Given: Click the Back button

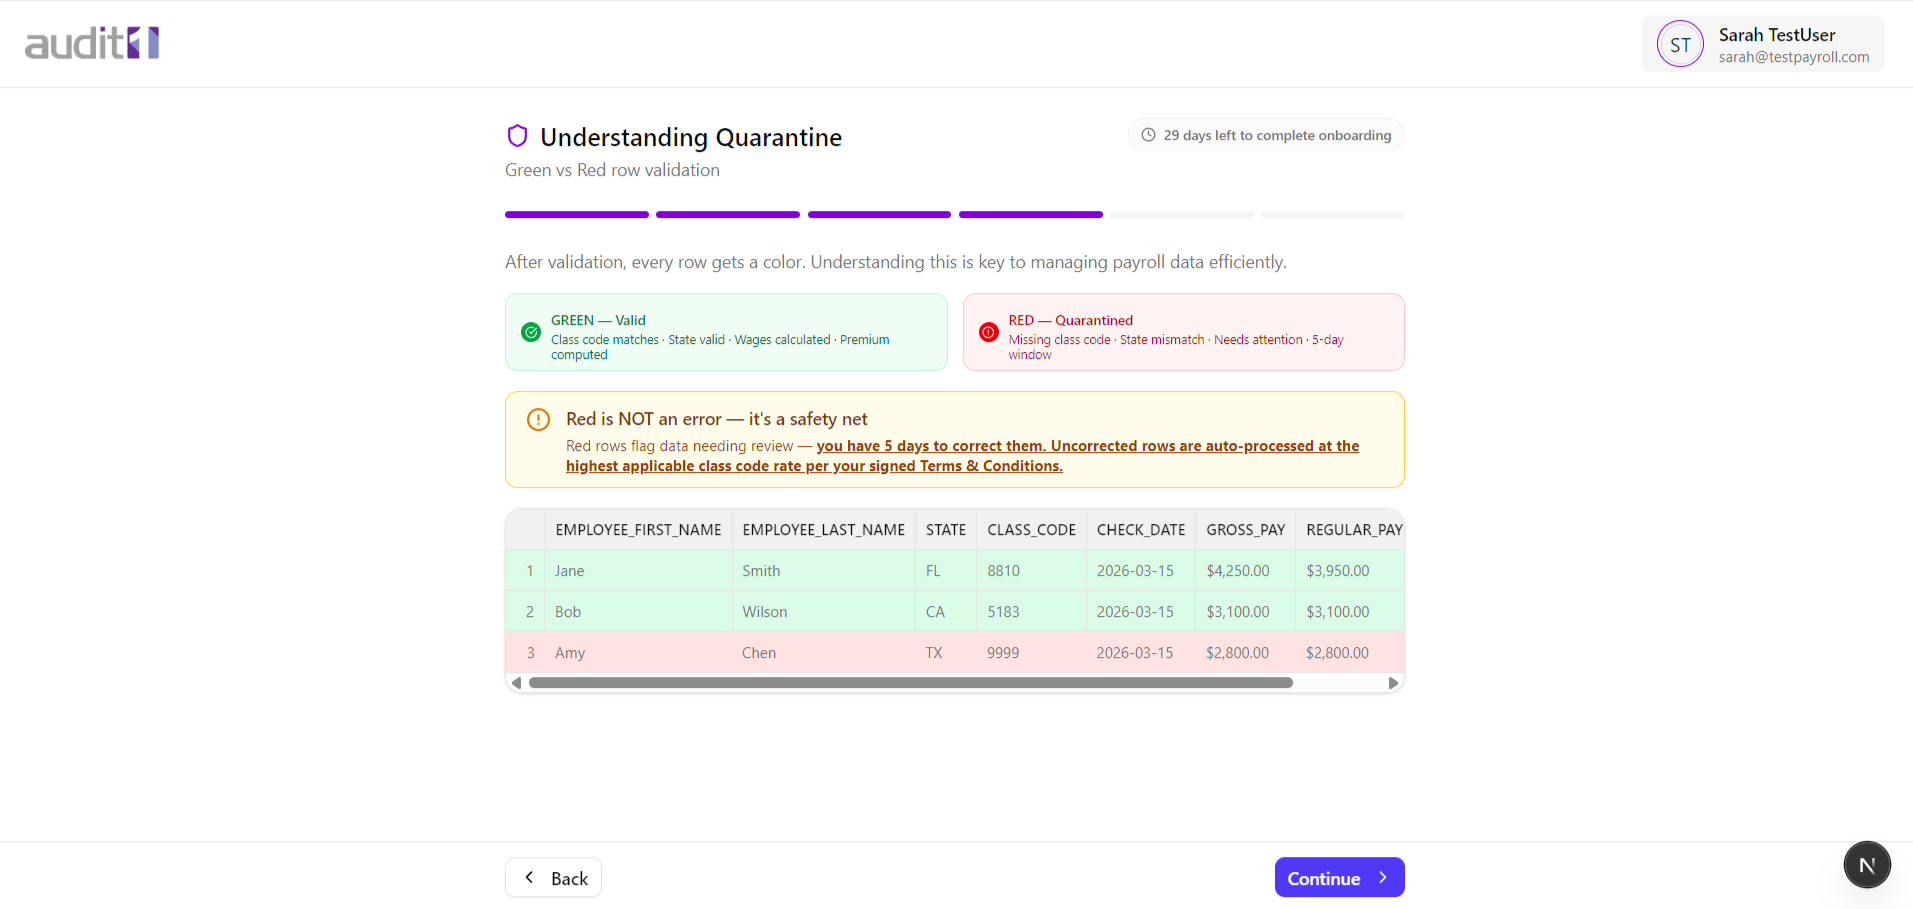Looking at the screenshot, I should click(553, 877).
